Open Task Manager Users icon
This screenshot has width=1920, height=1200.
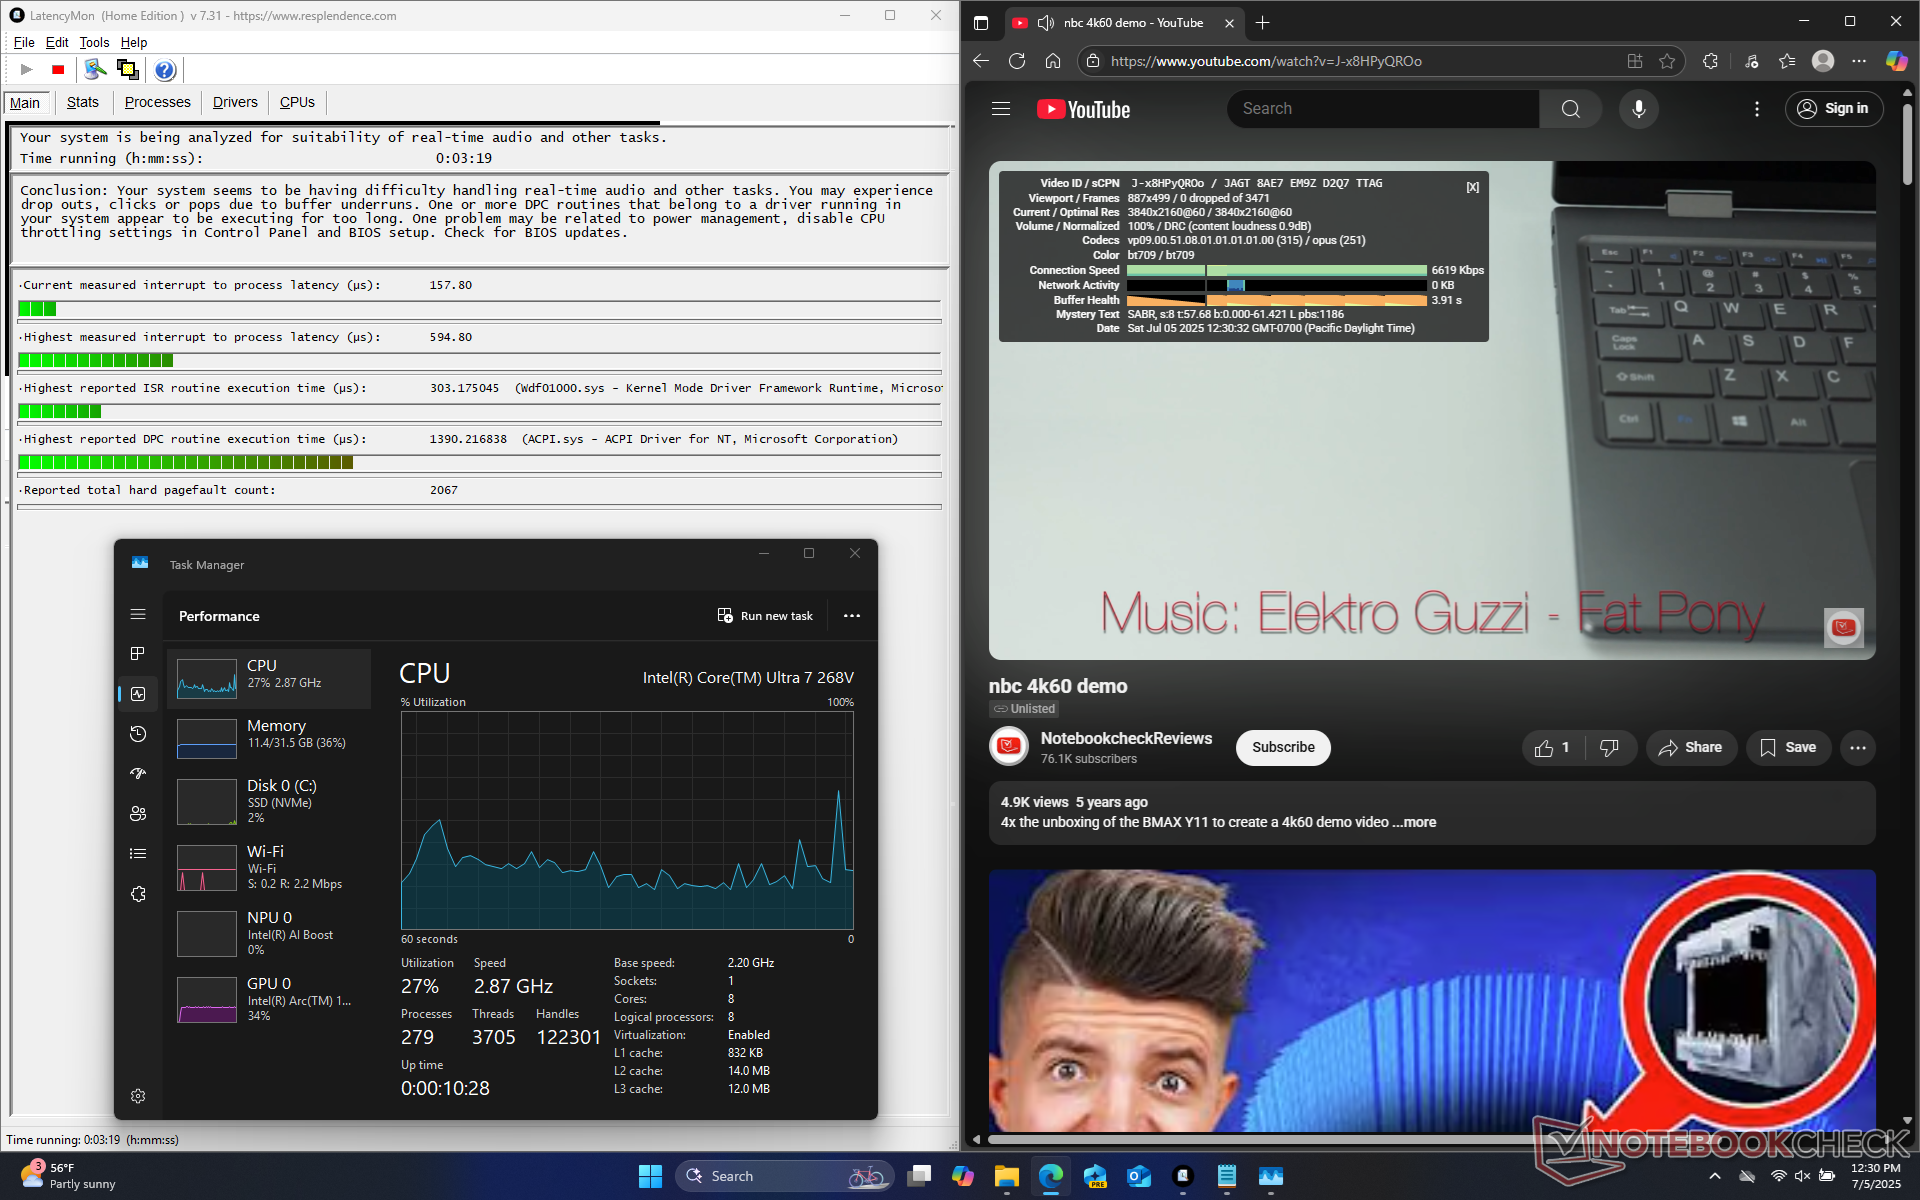tap(138, 814)
